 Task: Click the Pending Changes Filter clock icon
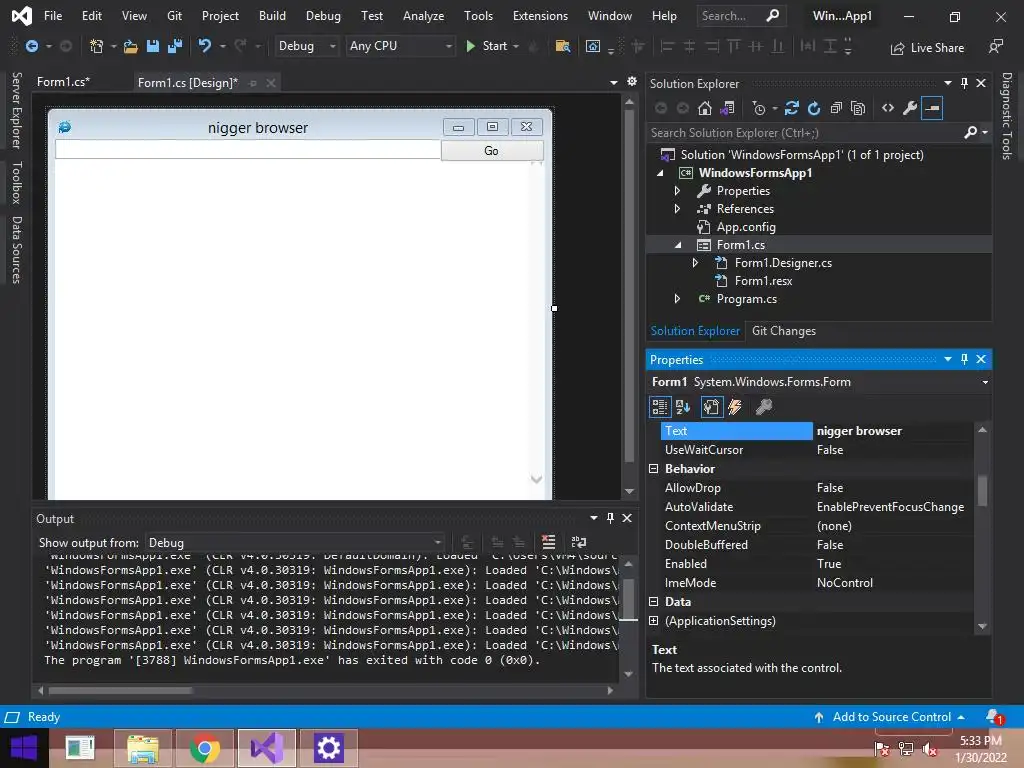tap(759, 108)
